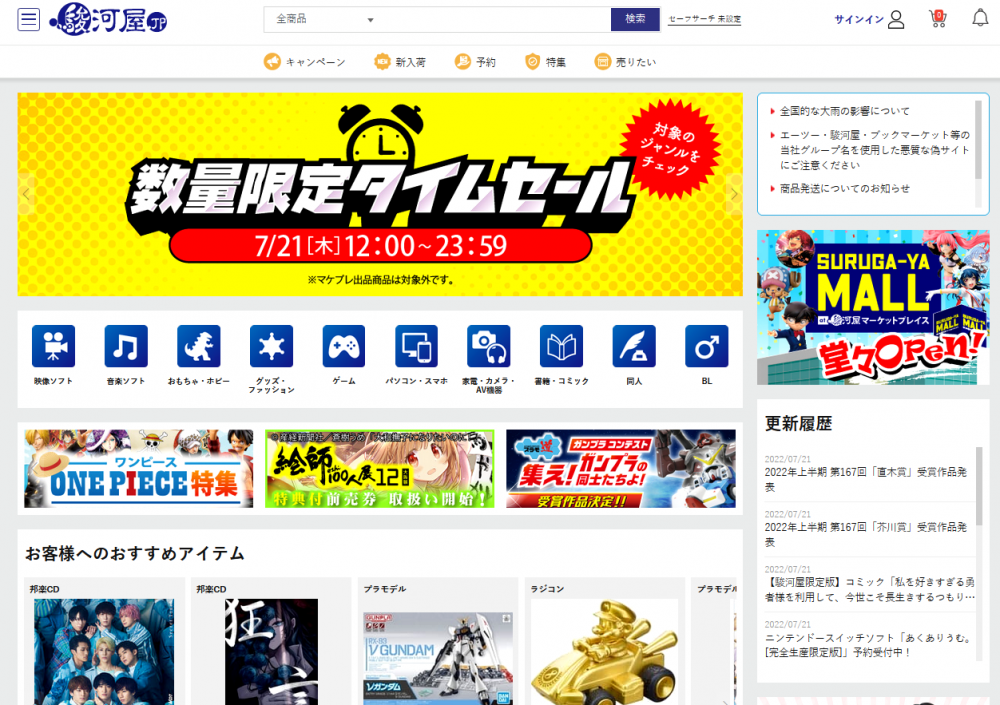Open the ONE PIECE 特集 banner

[138, 468]
